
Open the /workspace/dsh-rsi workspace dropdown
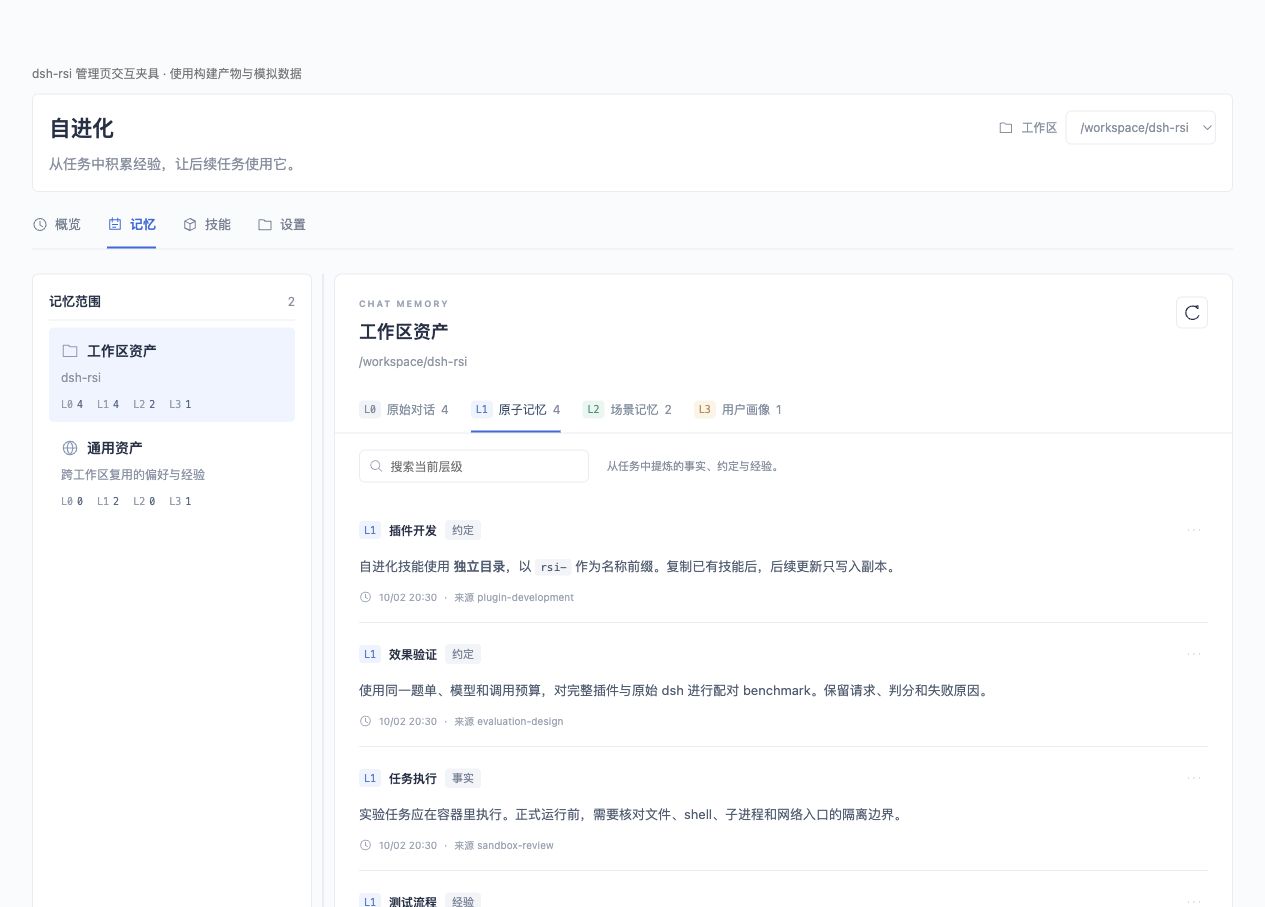click(1141, 128)
